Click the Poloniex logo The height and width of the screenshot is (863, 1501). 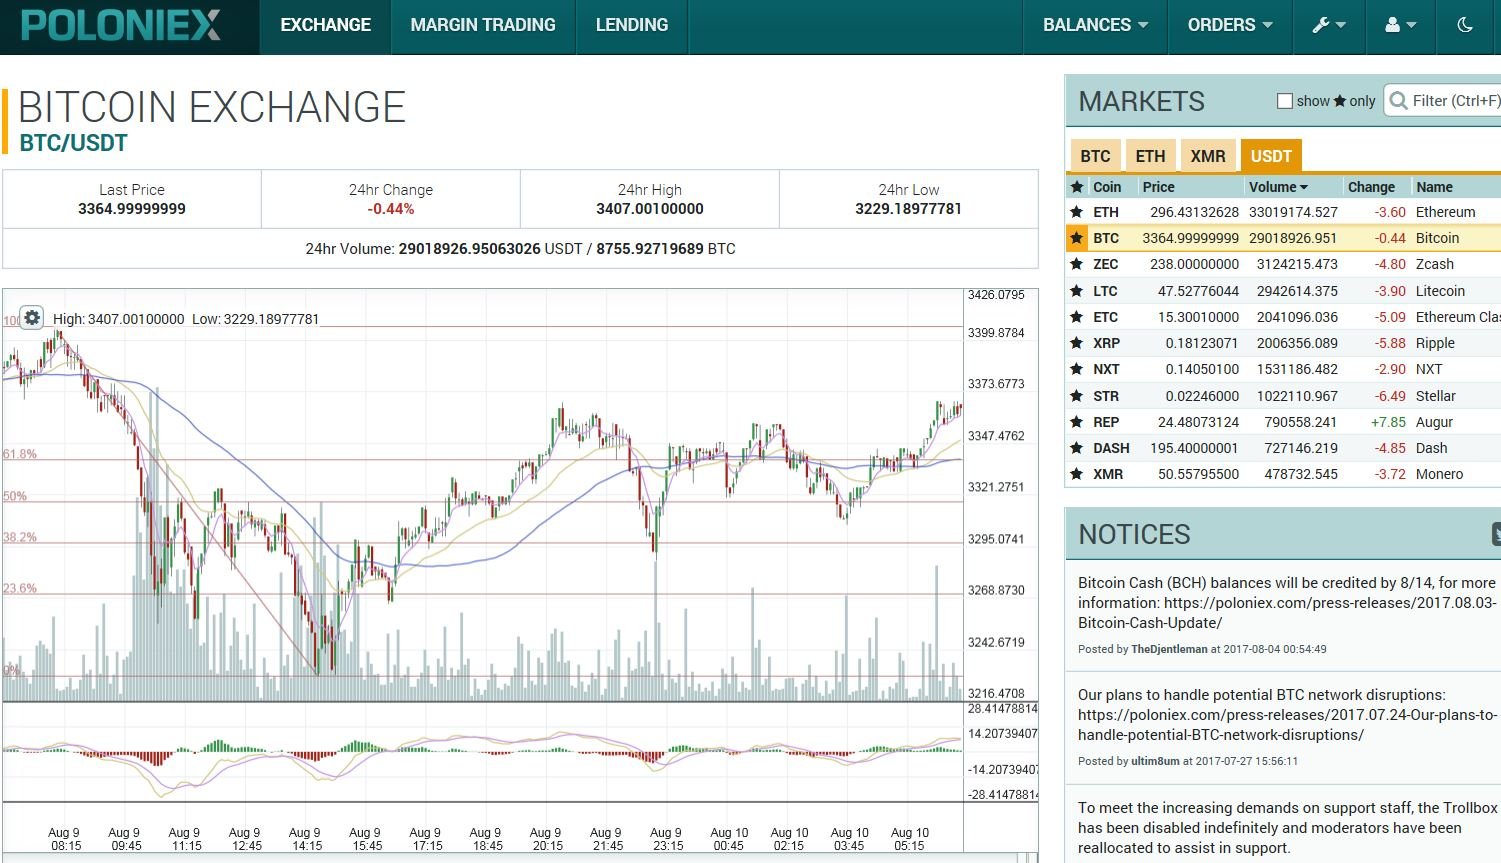120,24
